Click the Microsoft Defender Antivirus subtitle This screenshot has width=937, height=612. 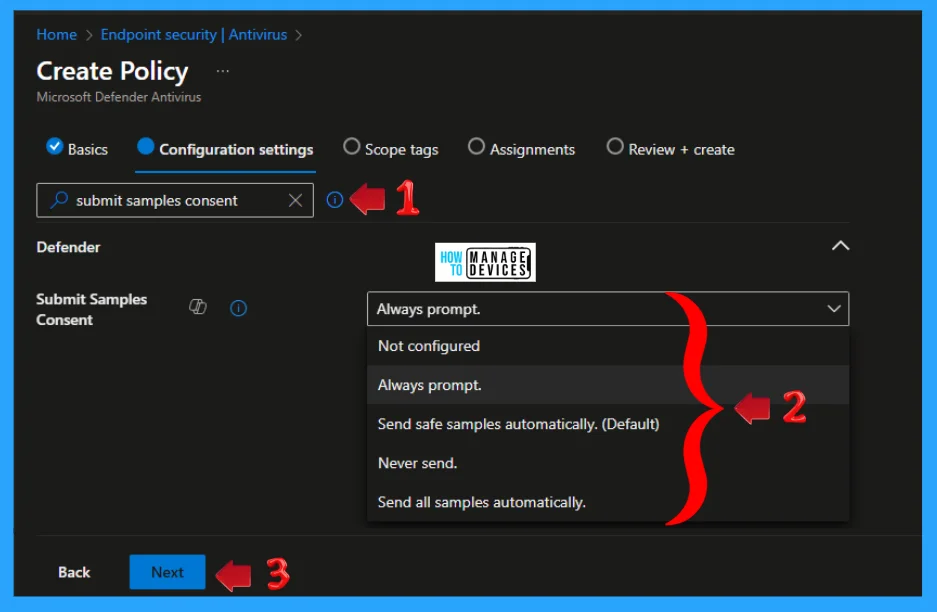point(119,97)
